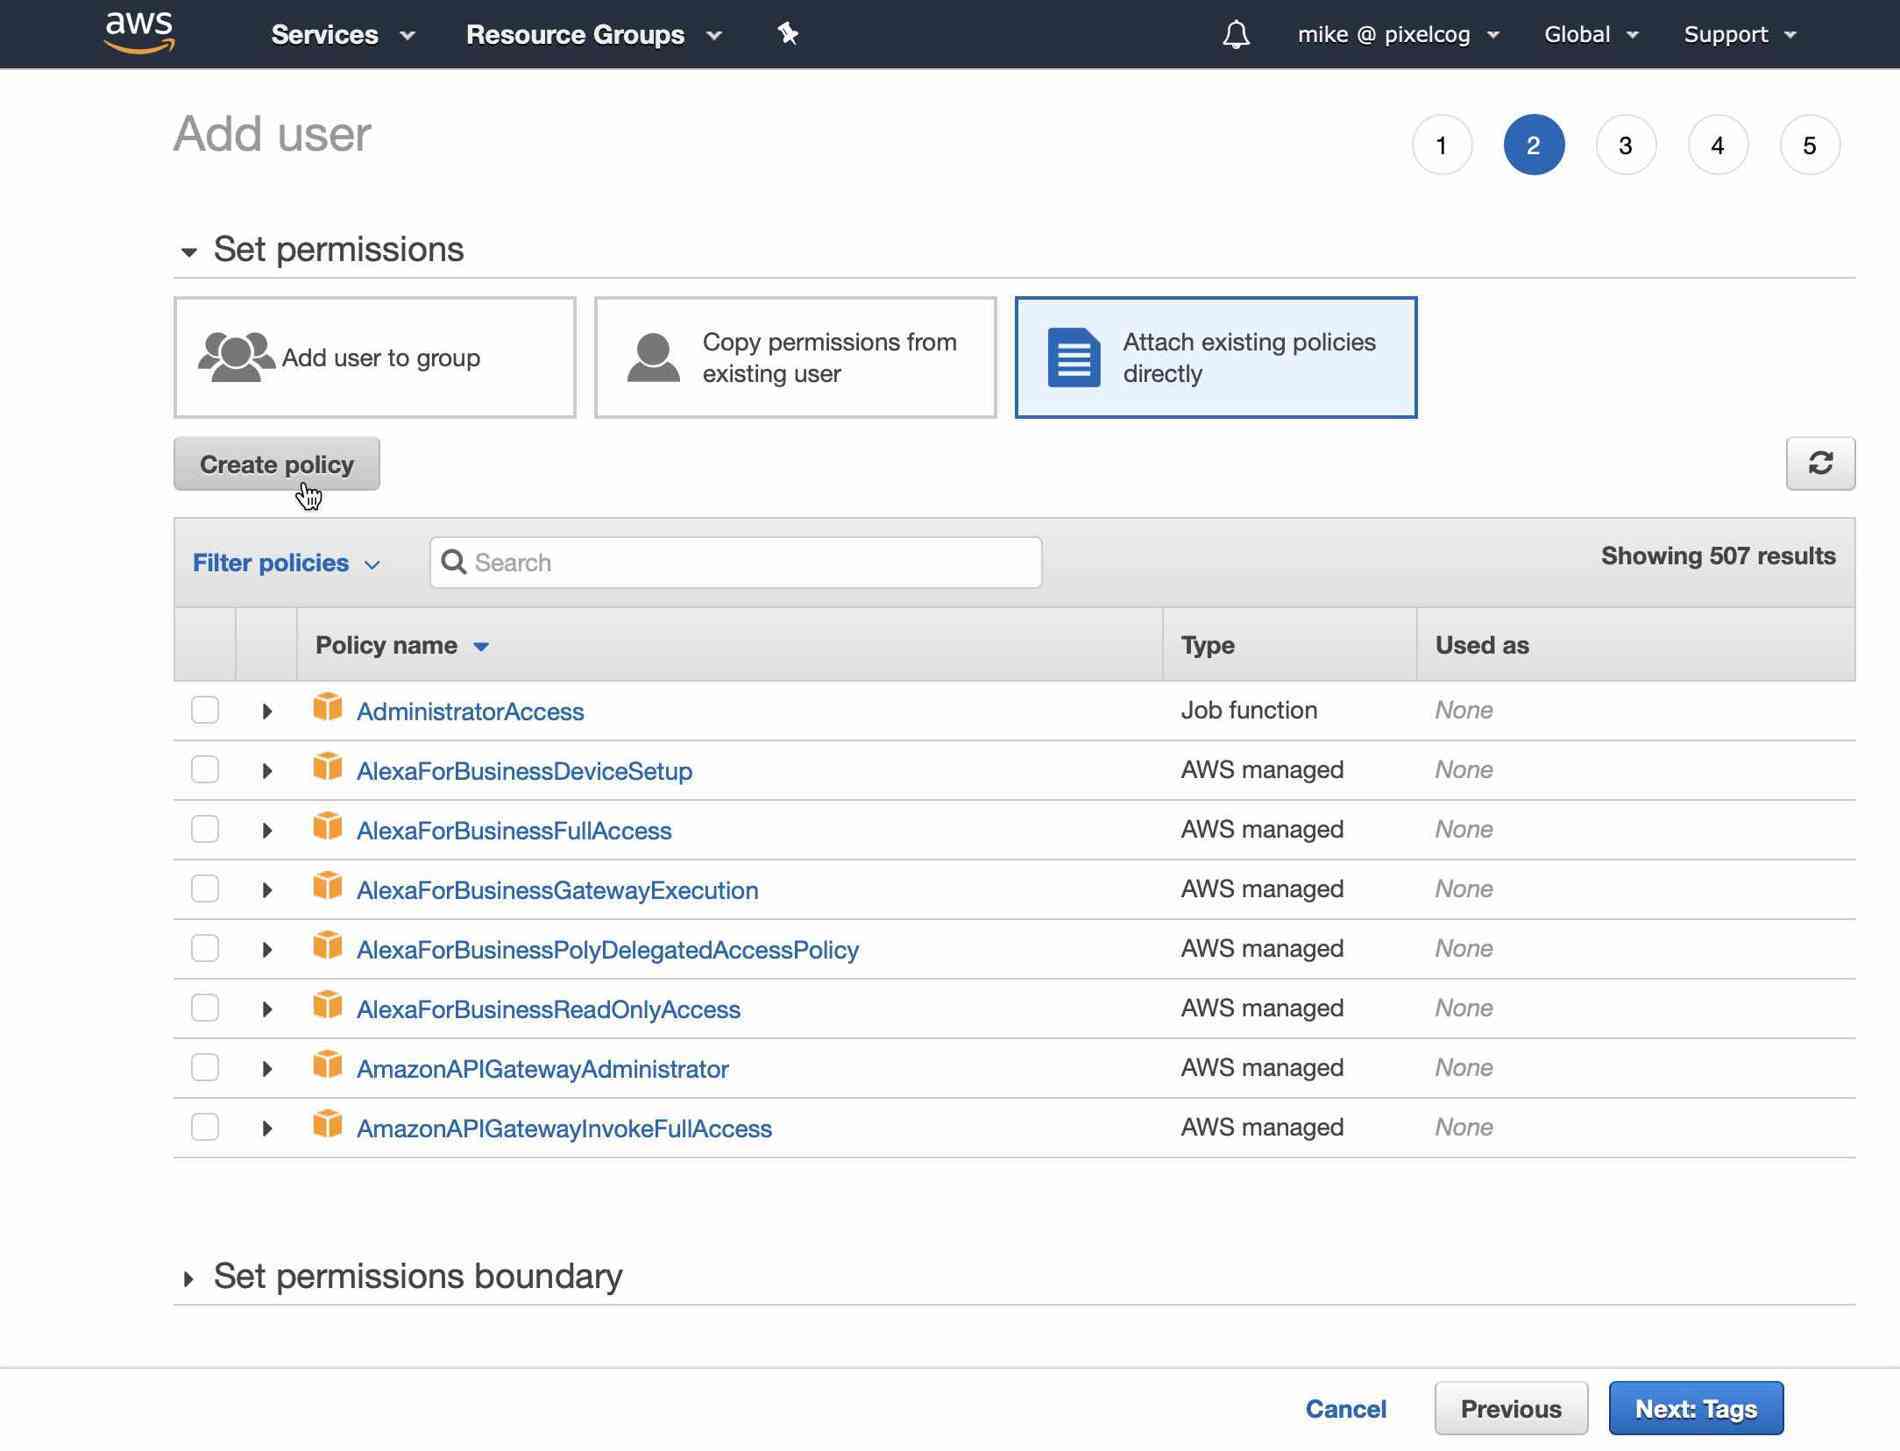Click the document icon for Attach existing policies
Screen dimensions: 1900x1451
(x=1074, y=357)
